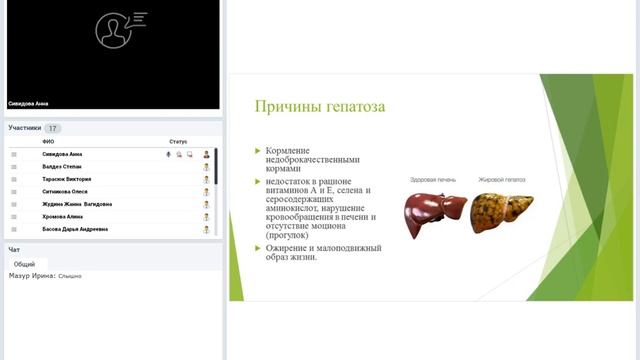Click the user avatar icon for Ситникова Олеся

pyautogui.click(x=207, y=192)
